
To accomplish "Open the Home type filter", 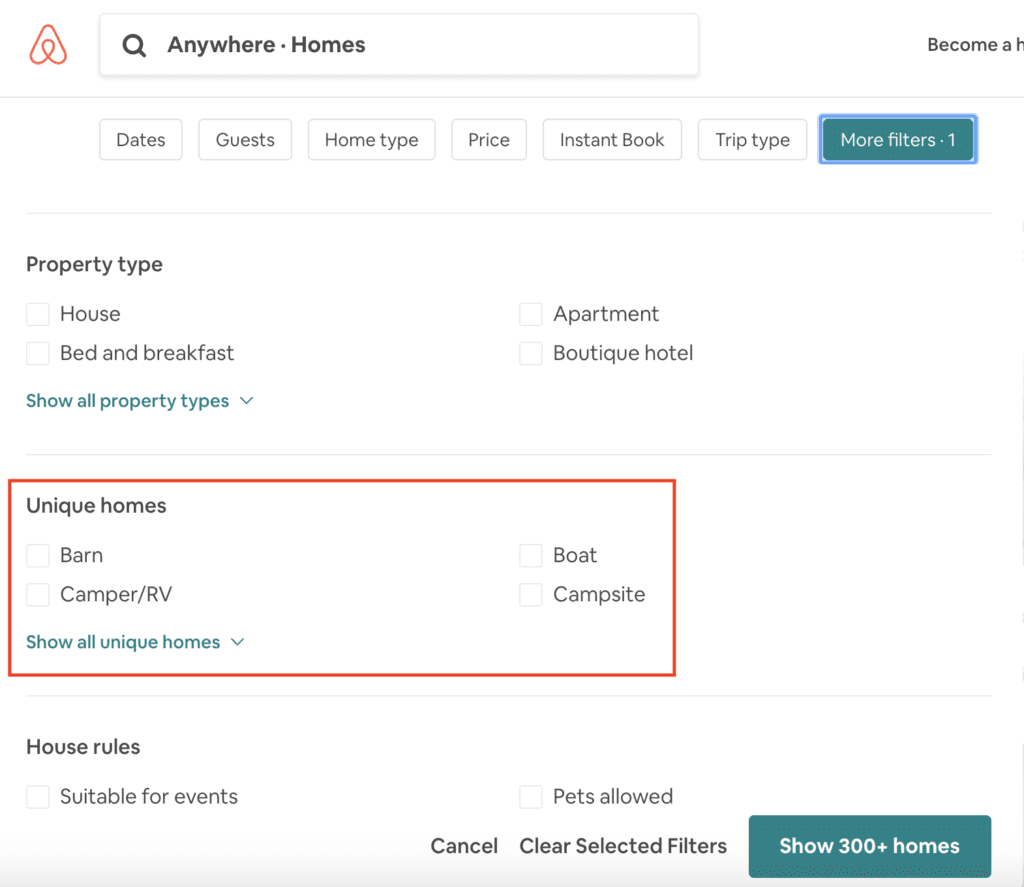I will pyautogui.click(x=371, y=140).
